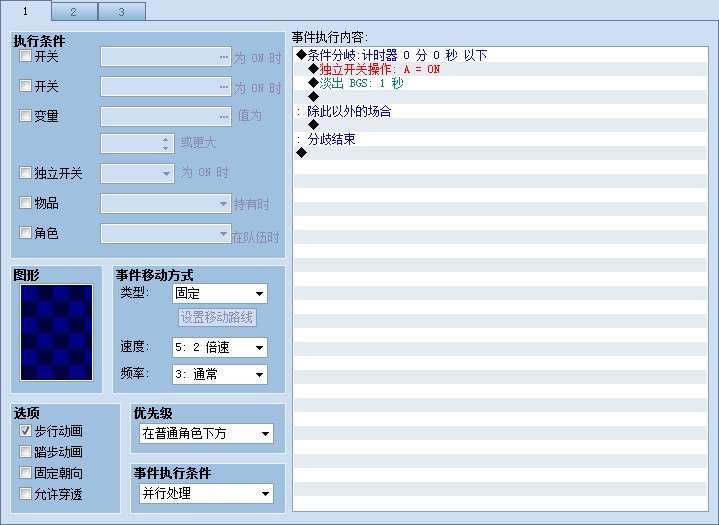Click the blue checkered 图形 preview
719x525 pixels.
pyautogui.click(x=56, y=332)
